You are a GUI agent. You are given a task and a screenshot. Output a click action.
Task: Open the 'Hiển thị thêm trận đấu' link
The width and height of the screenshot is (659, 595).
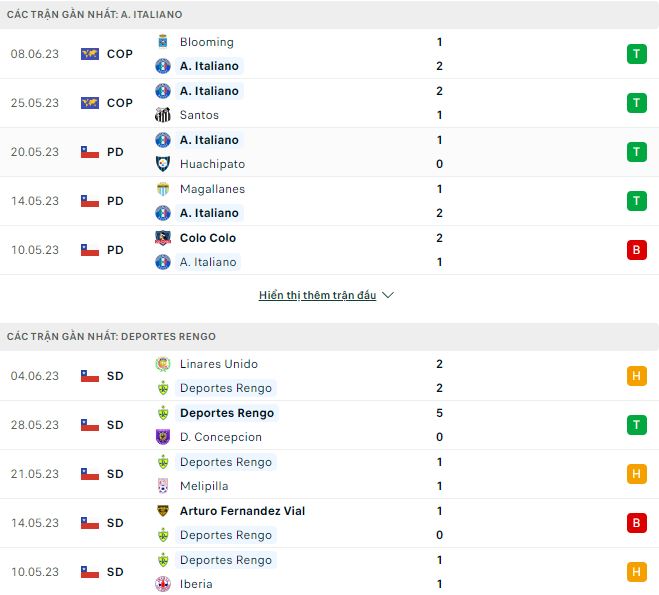317,295
